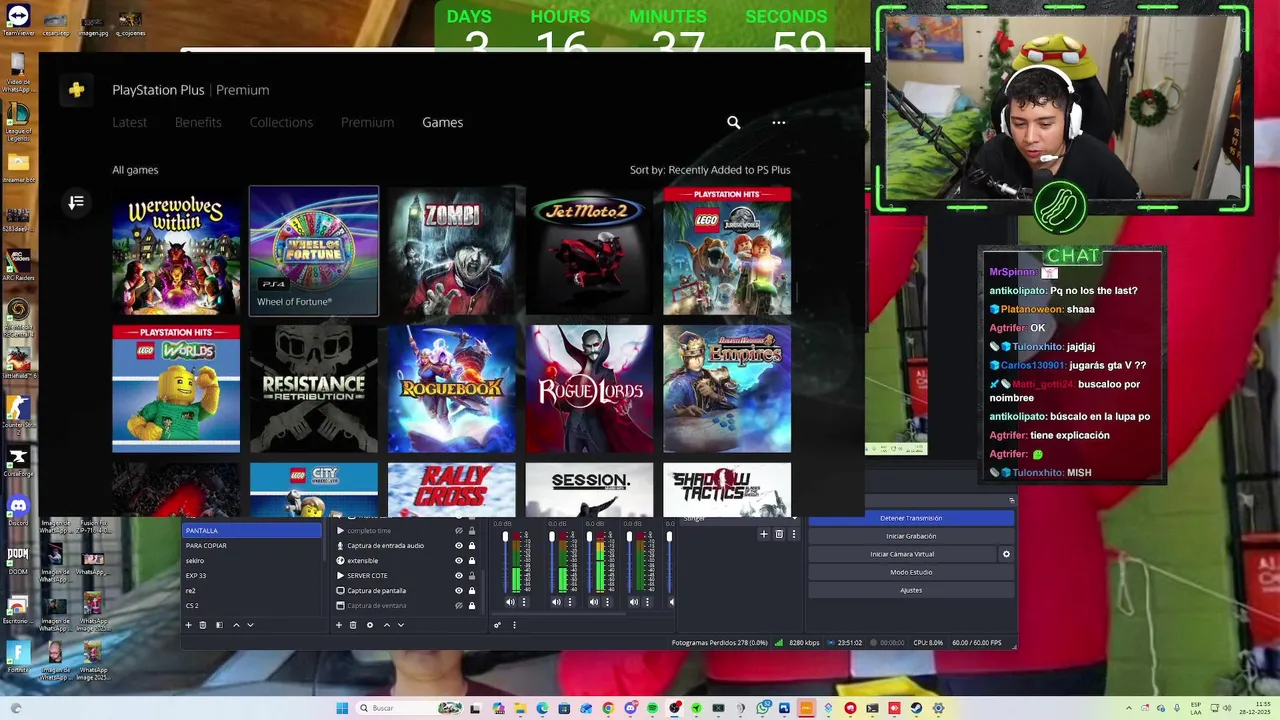Add scene transition with the plus icon
This screenshot has width=1280, height=720.
(764, 534)
